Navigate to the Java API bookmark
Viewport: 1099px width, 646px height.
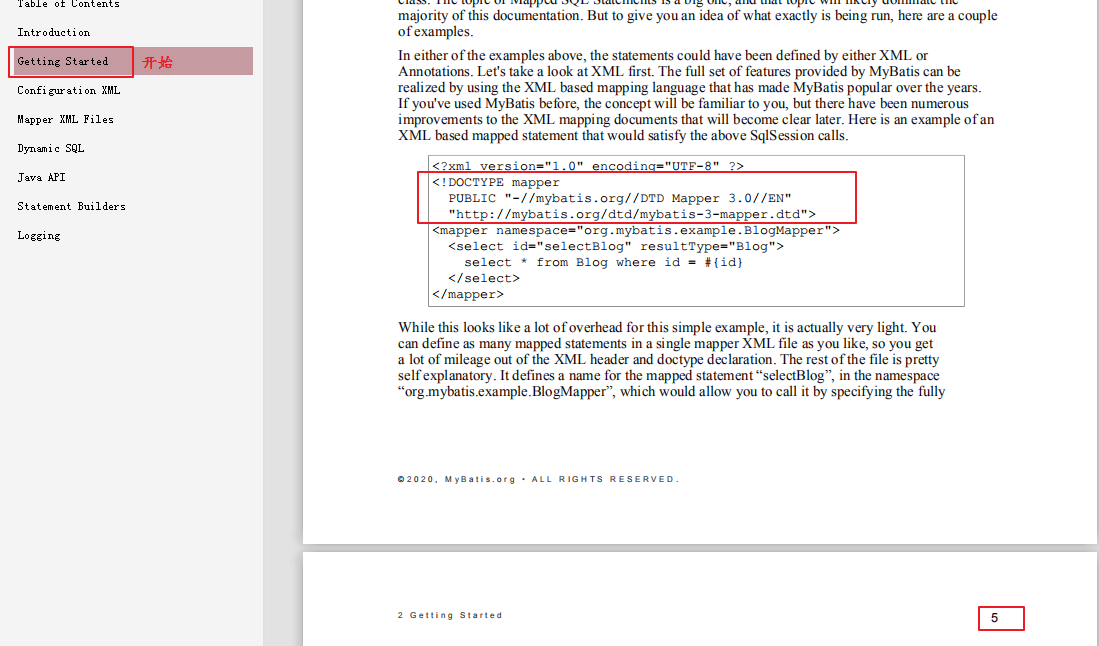coord(41,177)
